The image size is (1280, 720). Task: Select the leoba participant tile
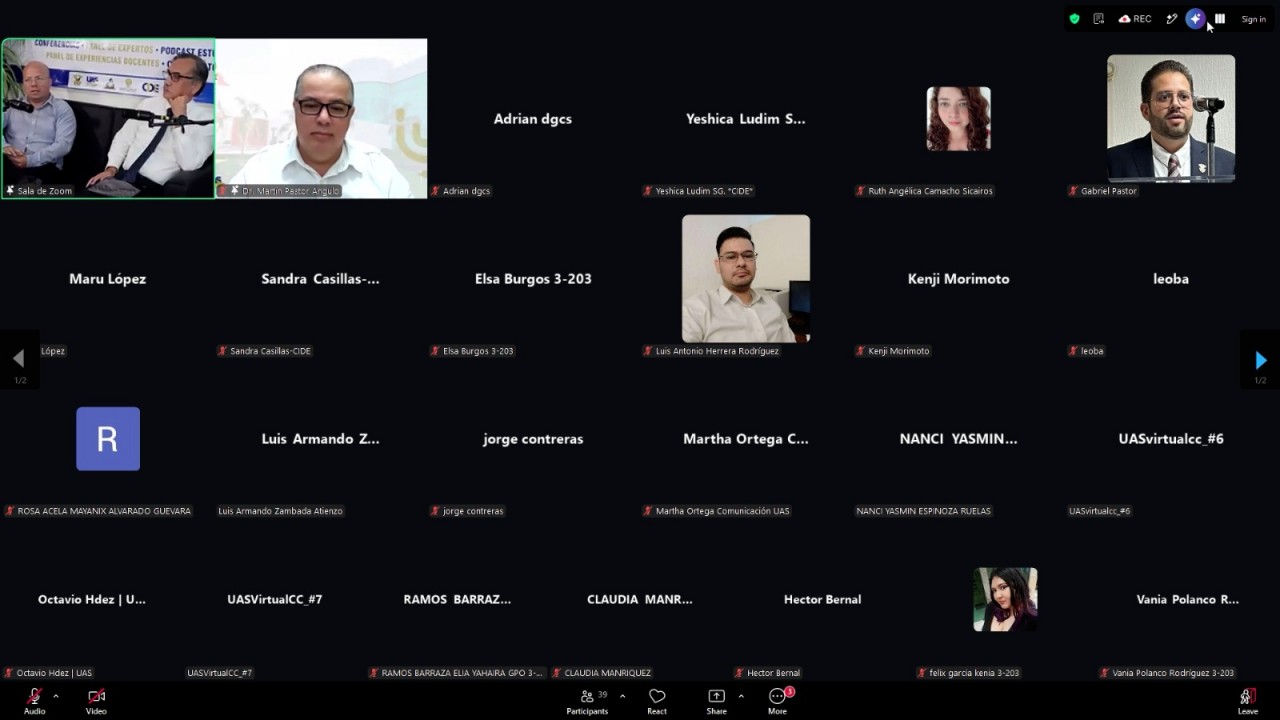[x=1171, y=279]
